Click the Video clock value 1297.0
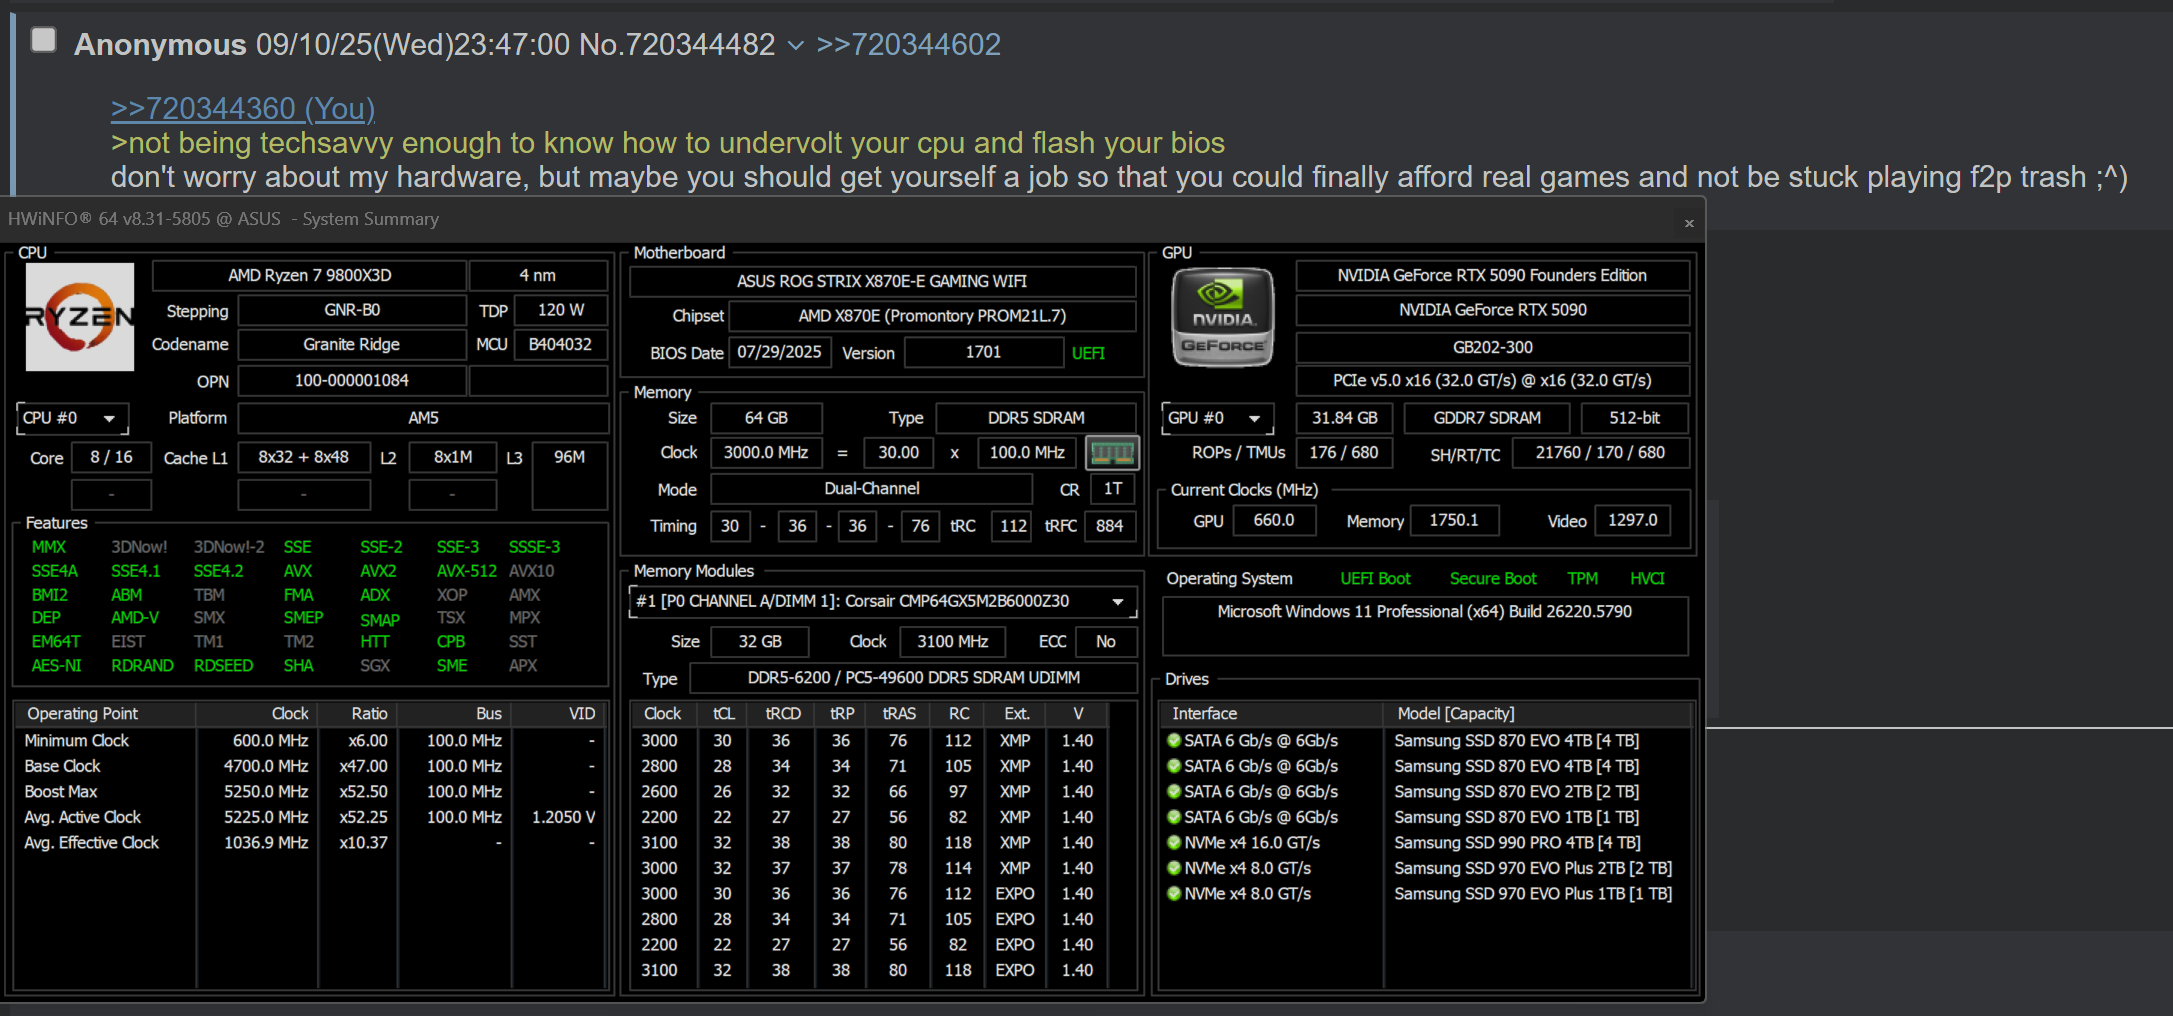The image size is (2173, 1016). coord(1632,521)
